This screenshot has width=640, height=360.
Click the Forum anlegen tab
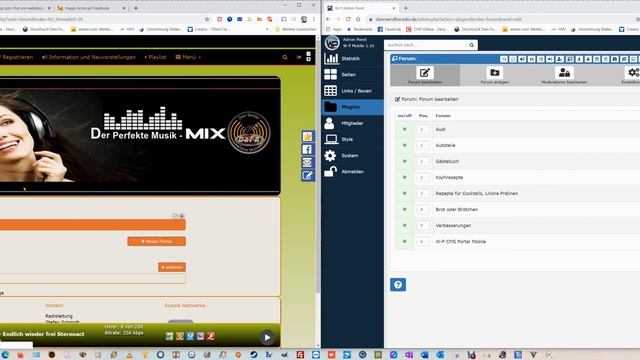point(495,75)
